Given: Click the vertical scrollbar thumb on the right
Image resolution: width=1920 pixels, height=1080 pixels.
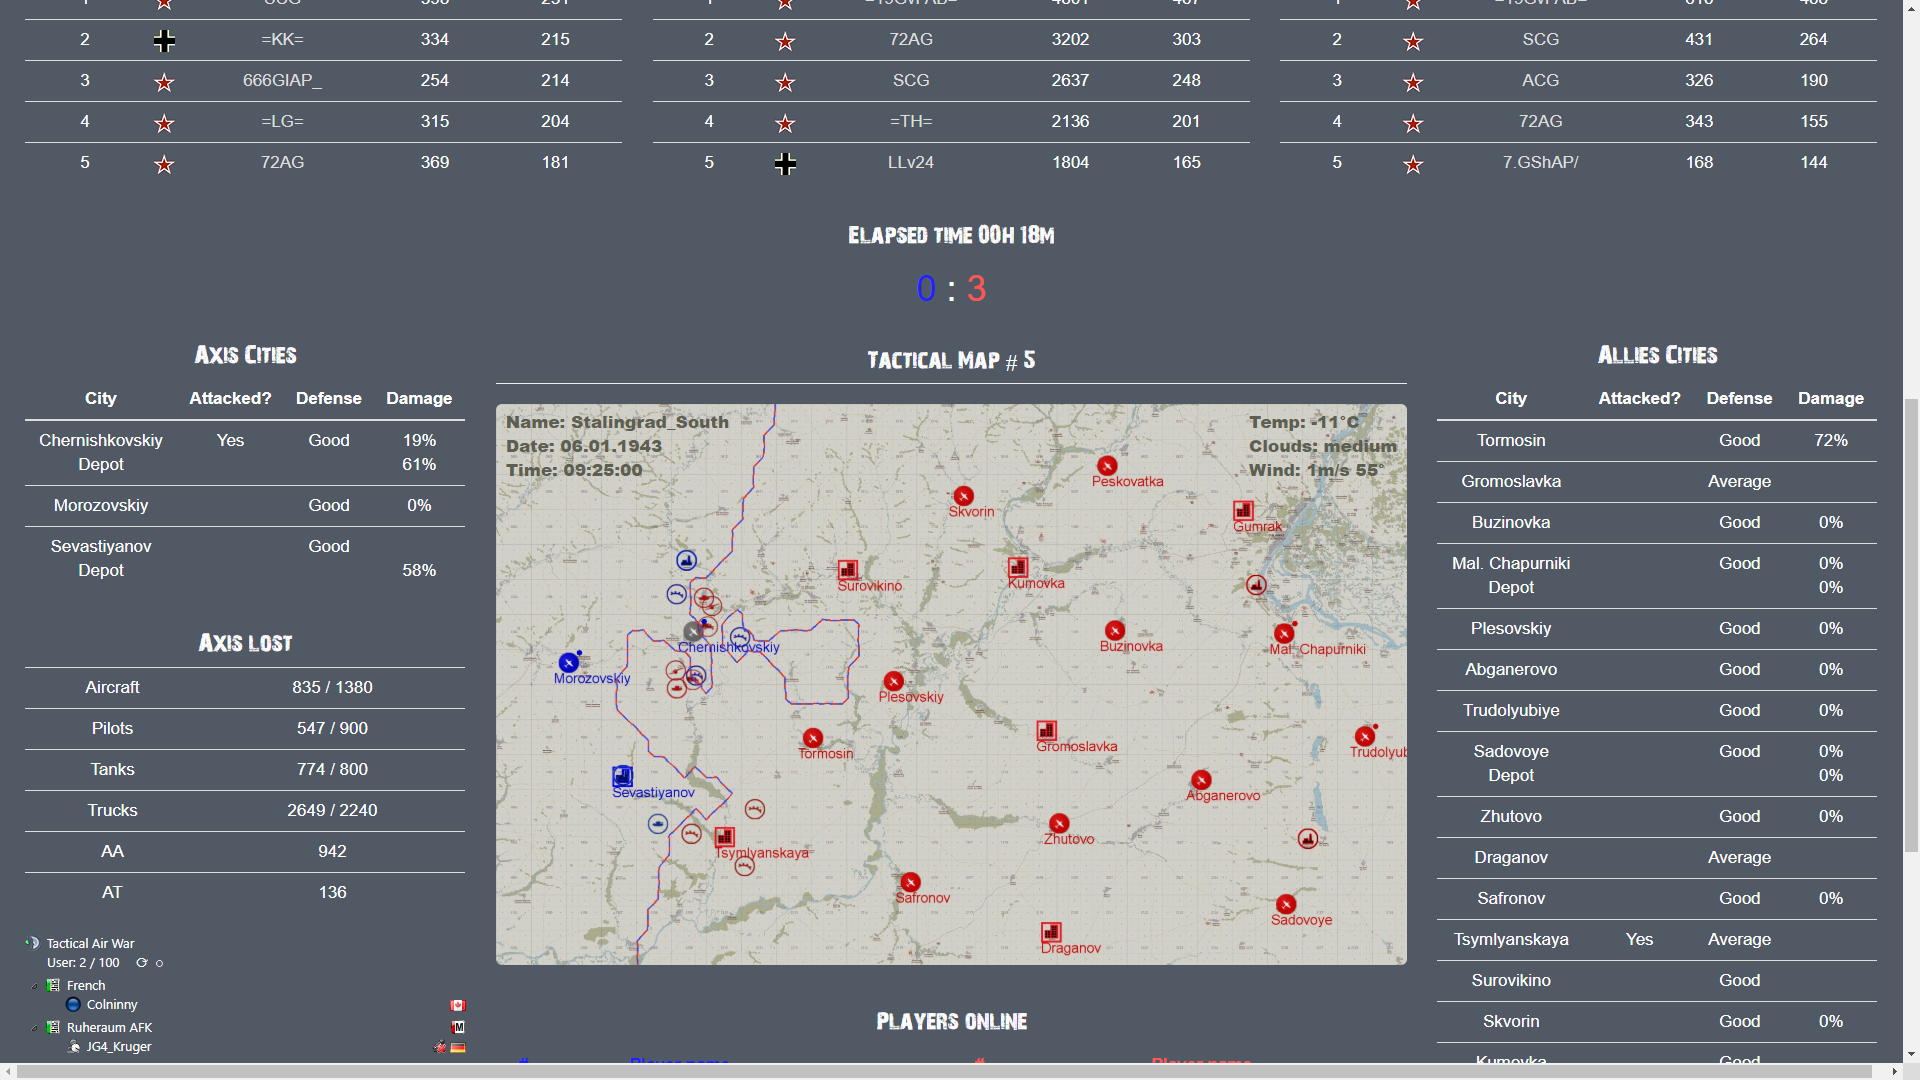Looking at the screenshot, I should click(x=1911, y=625).
